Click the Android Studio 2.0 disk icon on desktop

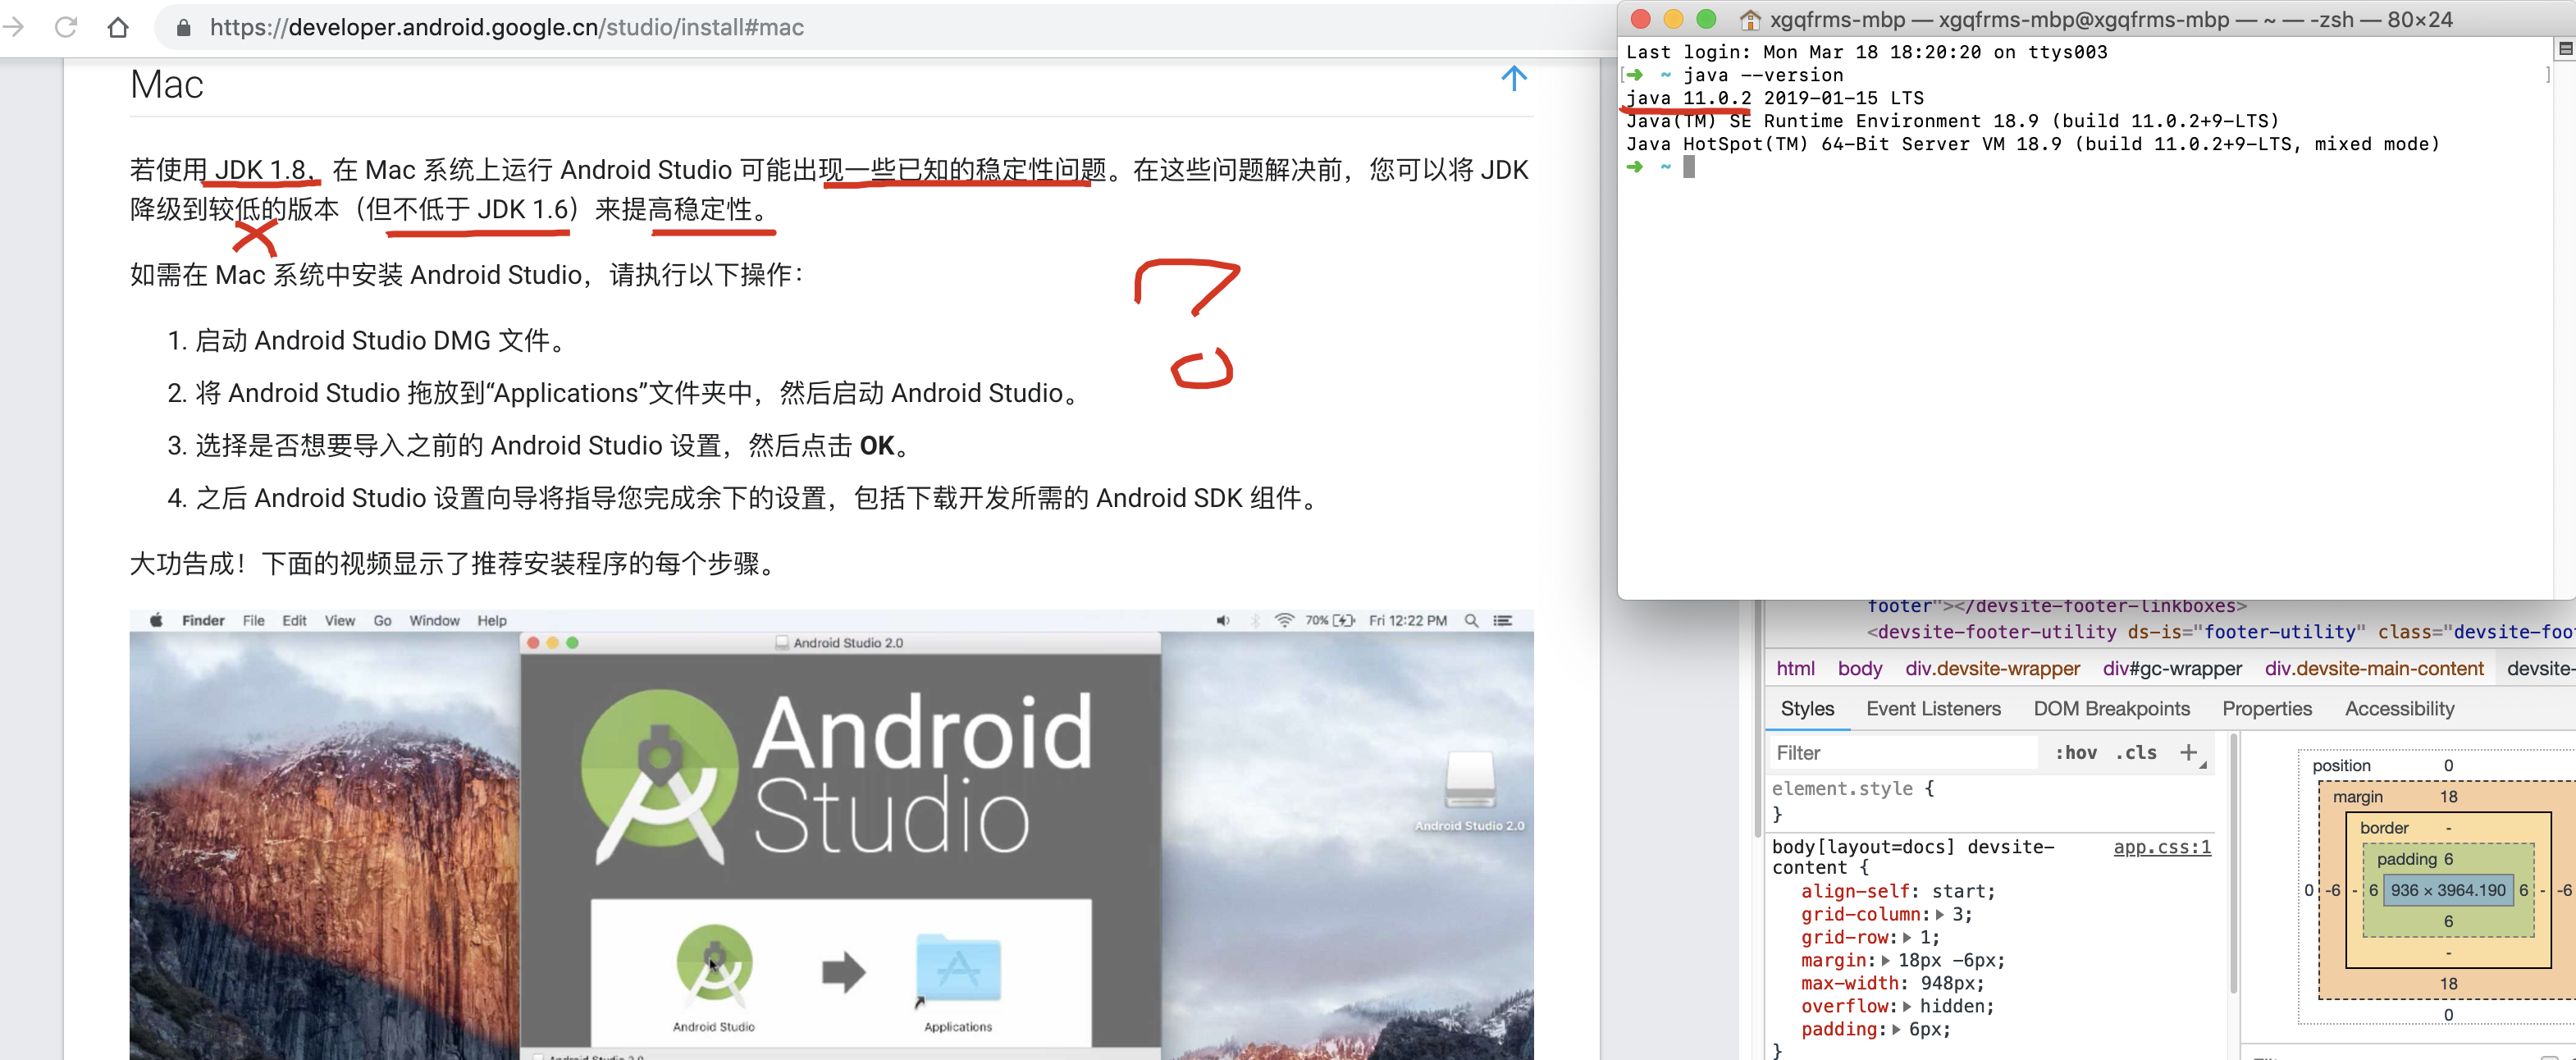(1469, 780)
